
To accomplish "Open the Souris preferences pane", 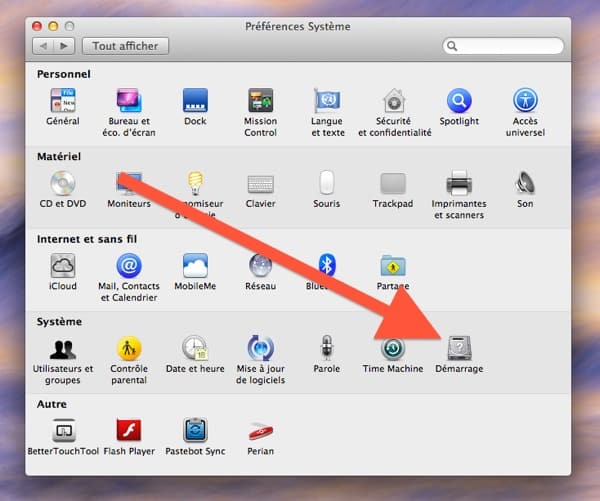I will pos(327,183).
